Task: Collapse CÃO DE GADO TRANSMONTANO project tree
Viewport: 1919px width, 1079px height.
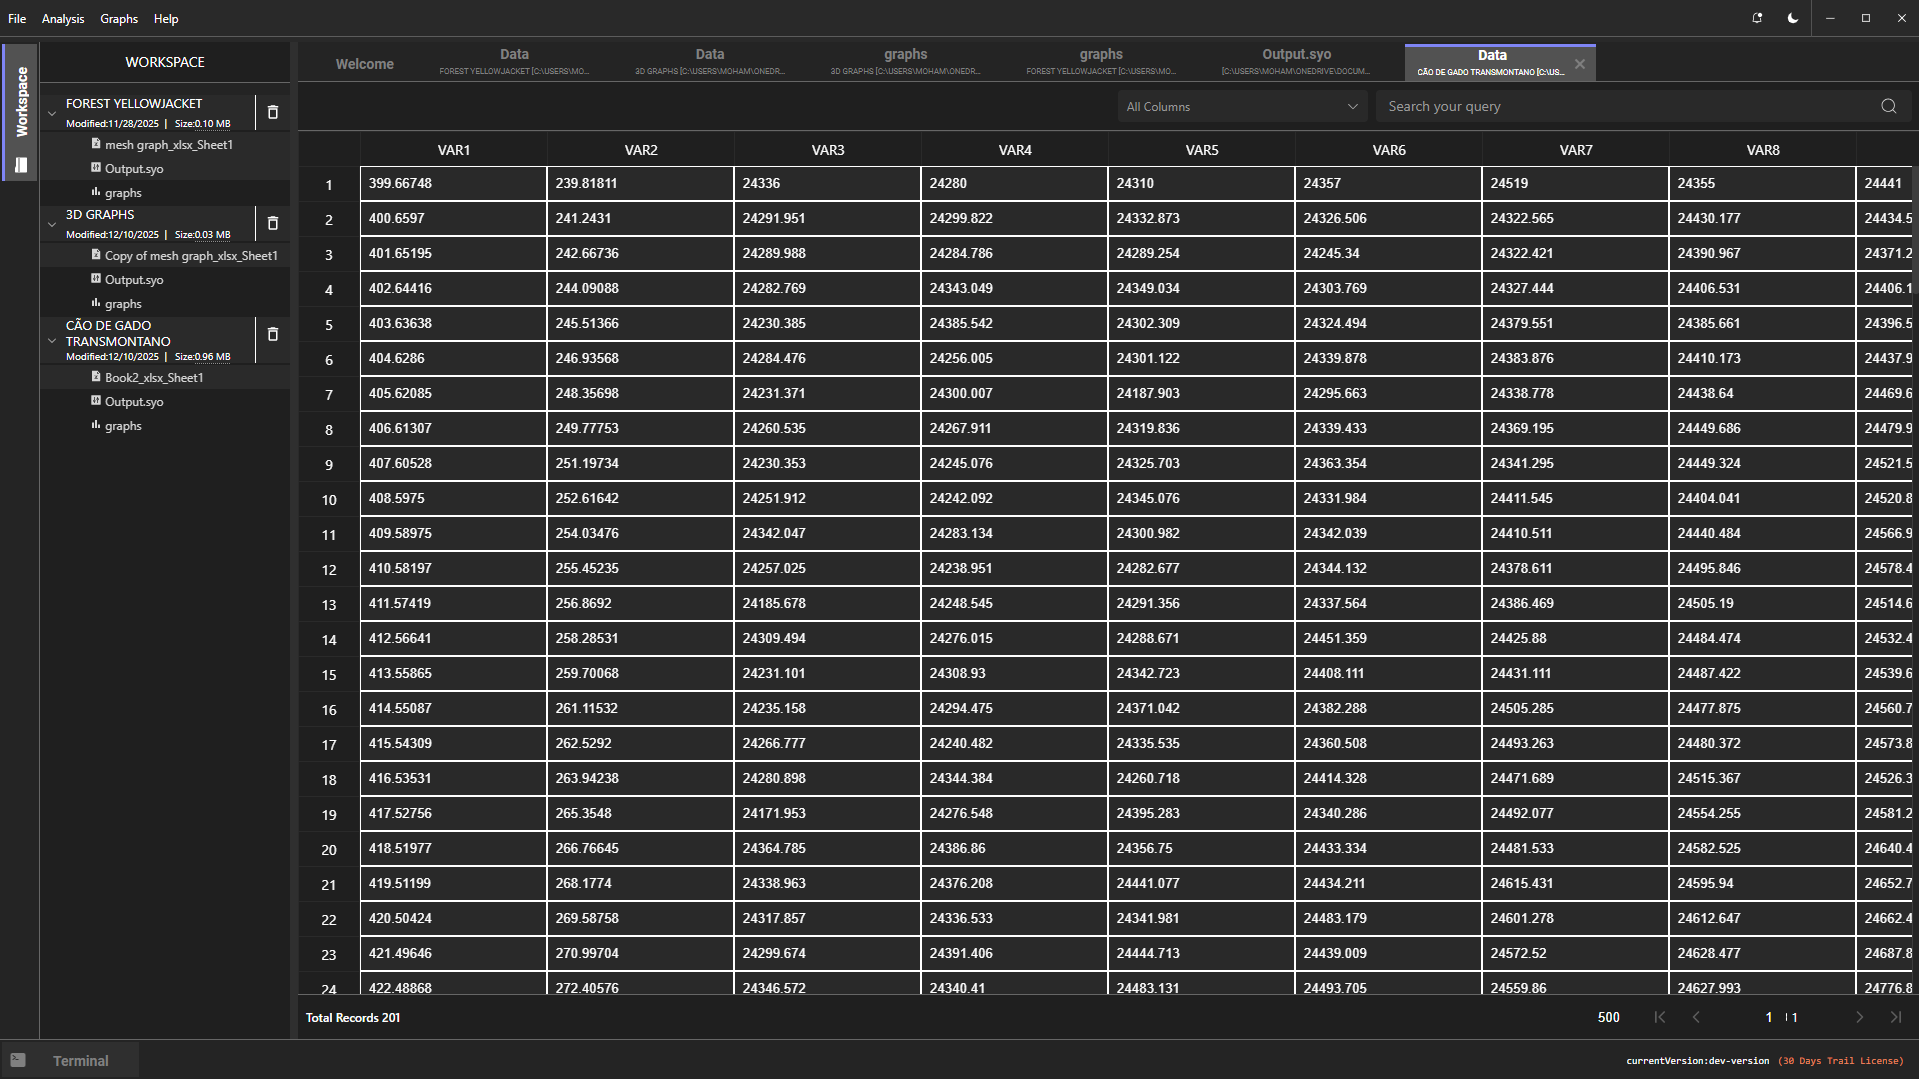Action: (52, 341)
